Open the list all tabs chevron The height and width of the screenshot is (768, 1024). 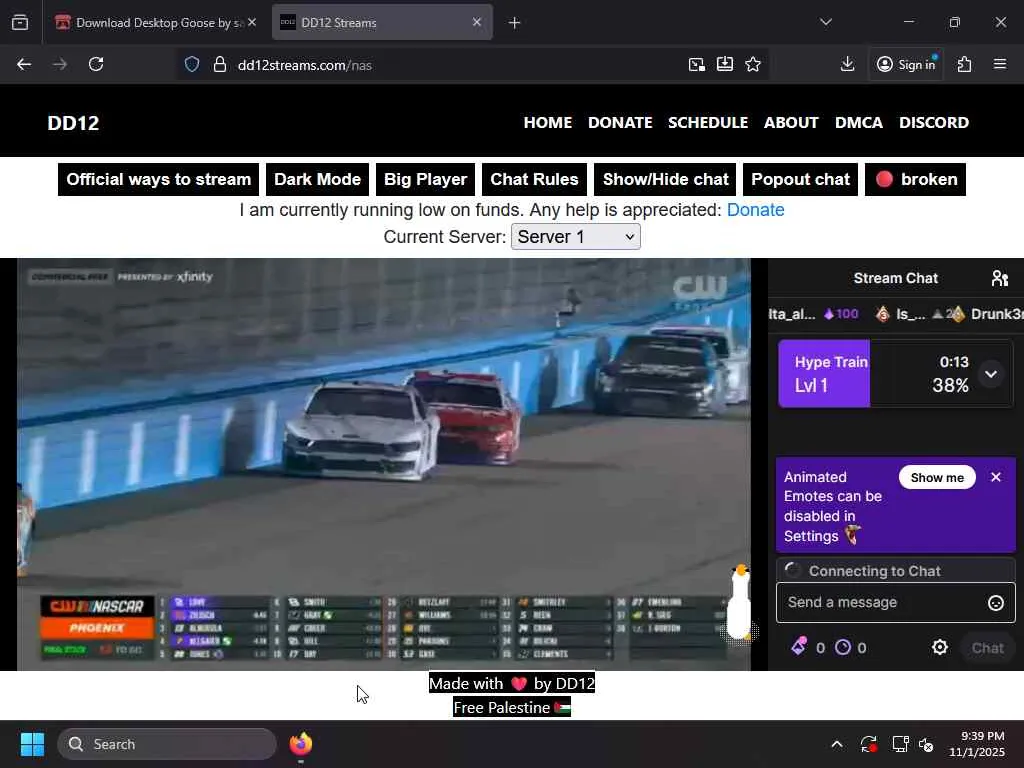(x=826, y=22)
